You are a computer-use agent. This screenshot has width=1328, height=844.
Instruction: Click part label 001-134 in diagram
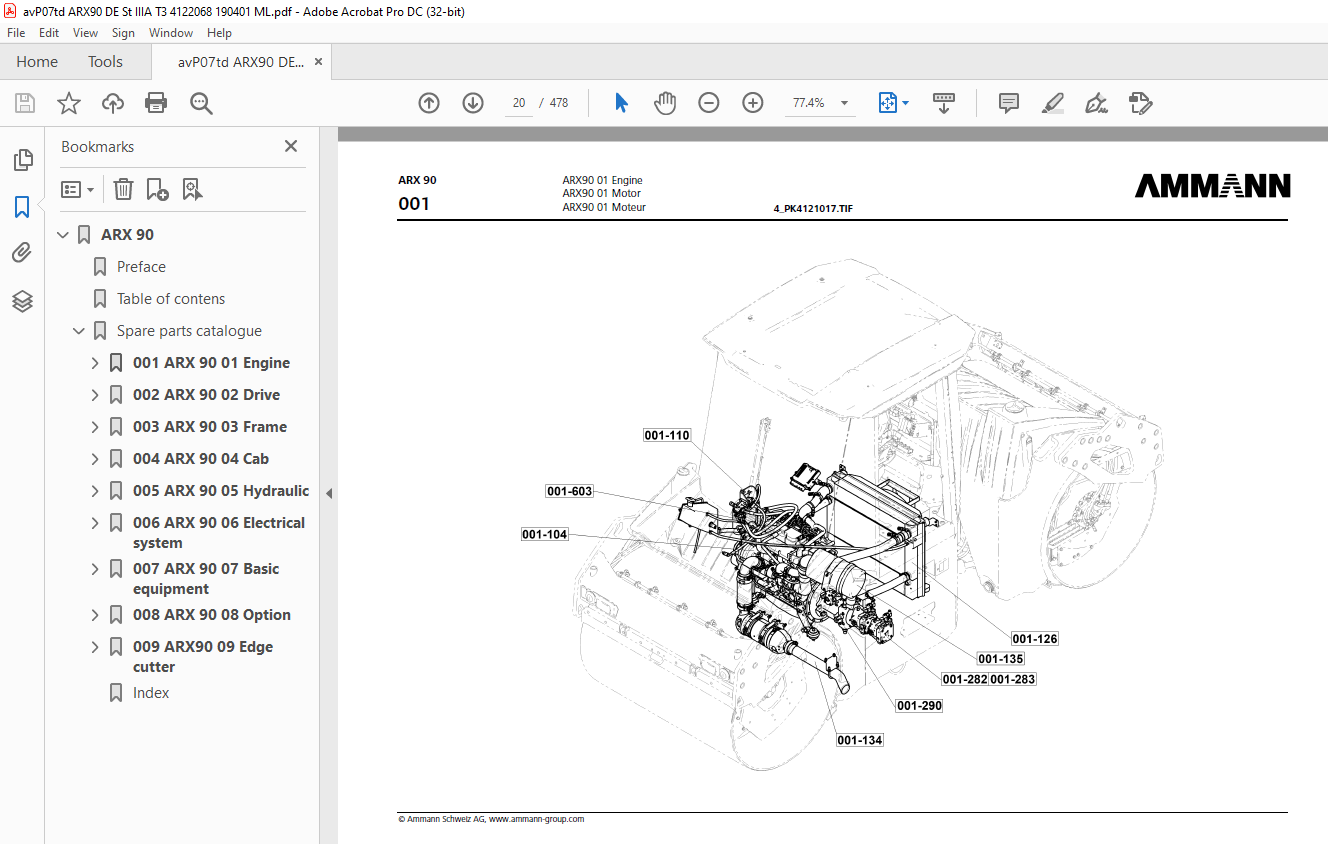860,740
